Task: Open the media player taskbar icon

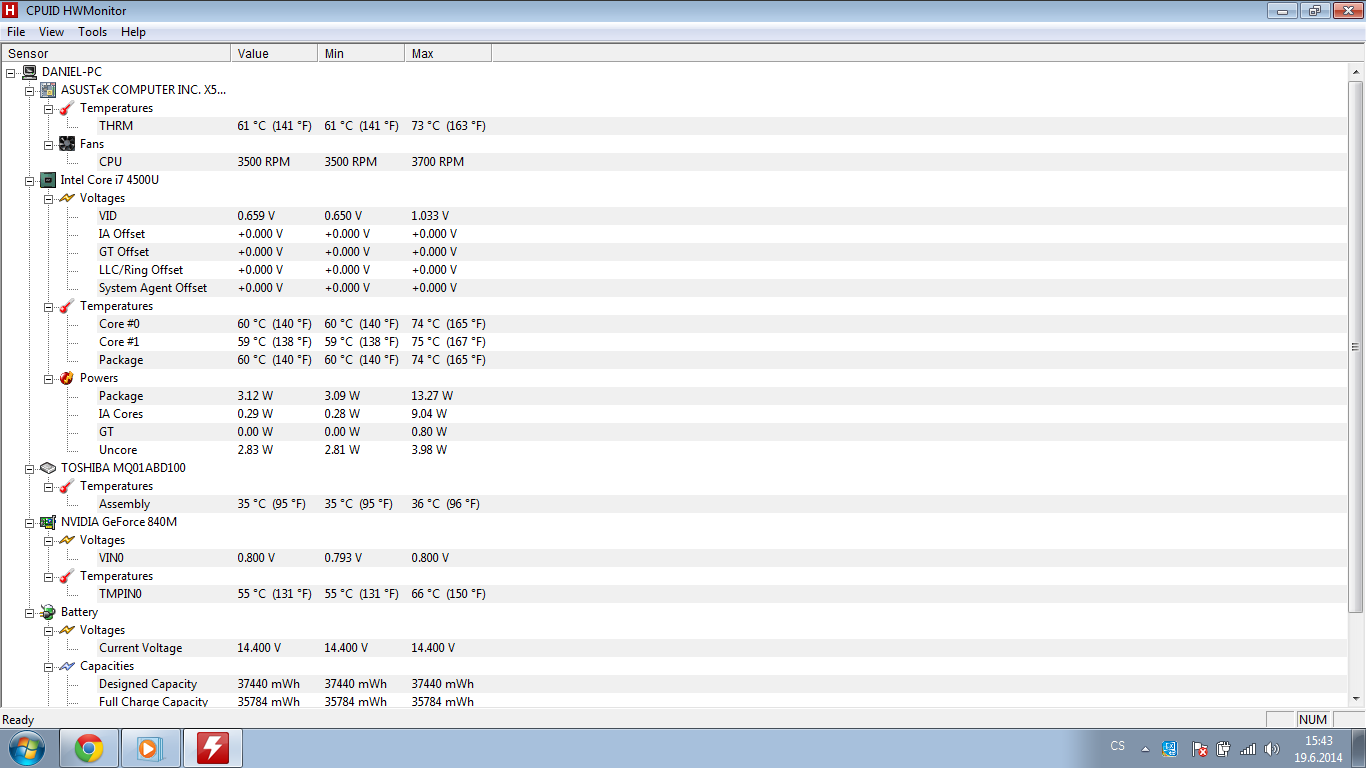Action: 150,748
